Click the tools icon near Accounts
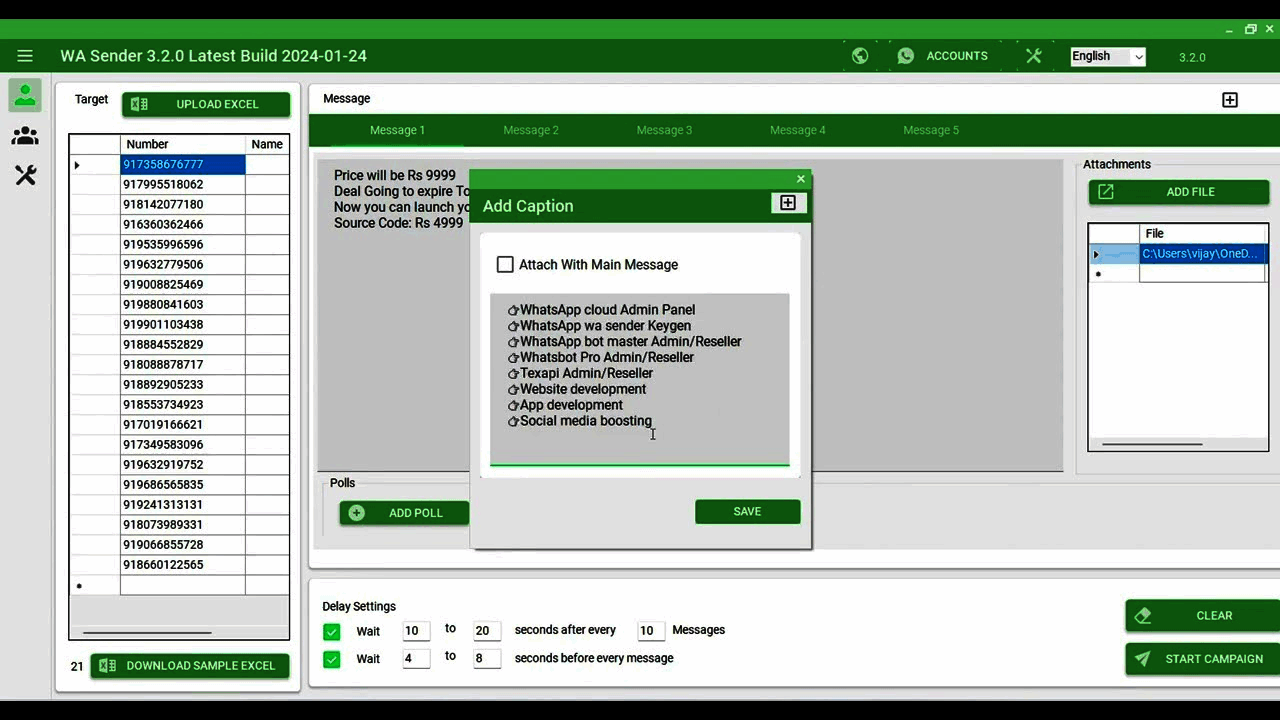Viewport: 1280px width, 720px height. pos(1033,55)
